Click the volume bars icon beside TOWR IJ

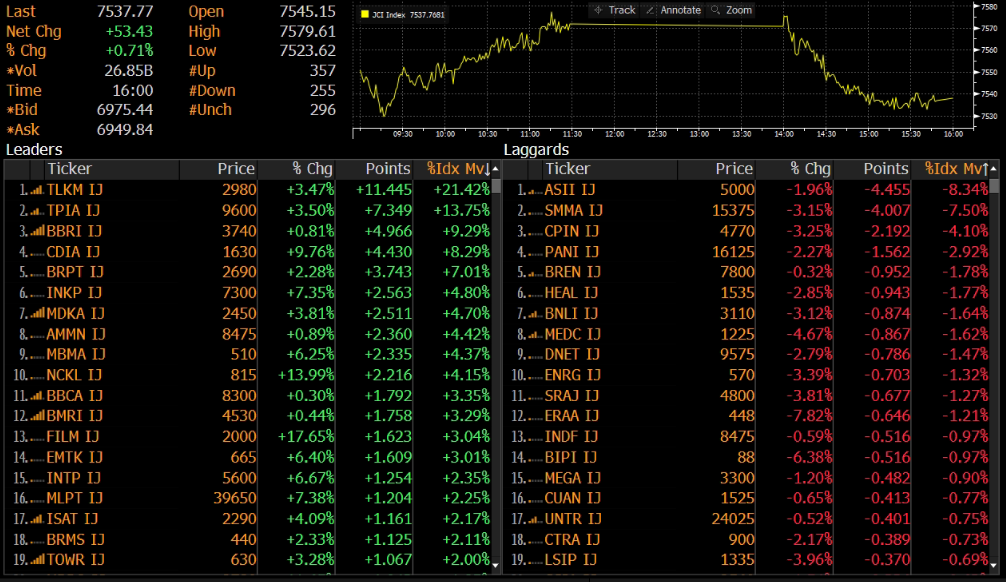click(x=37, y=560)
